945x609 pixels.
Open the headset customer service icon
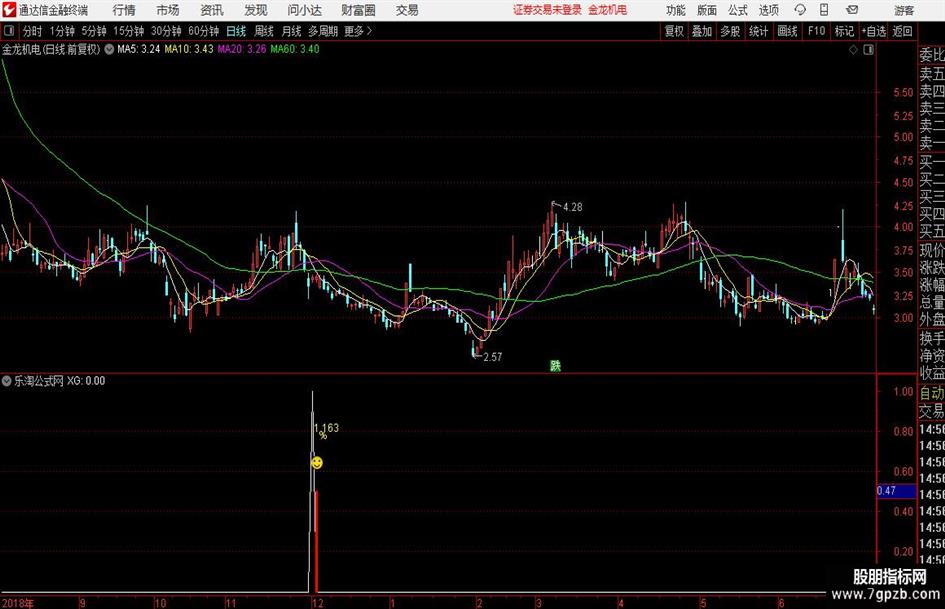800,10
